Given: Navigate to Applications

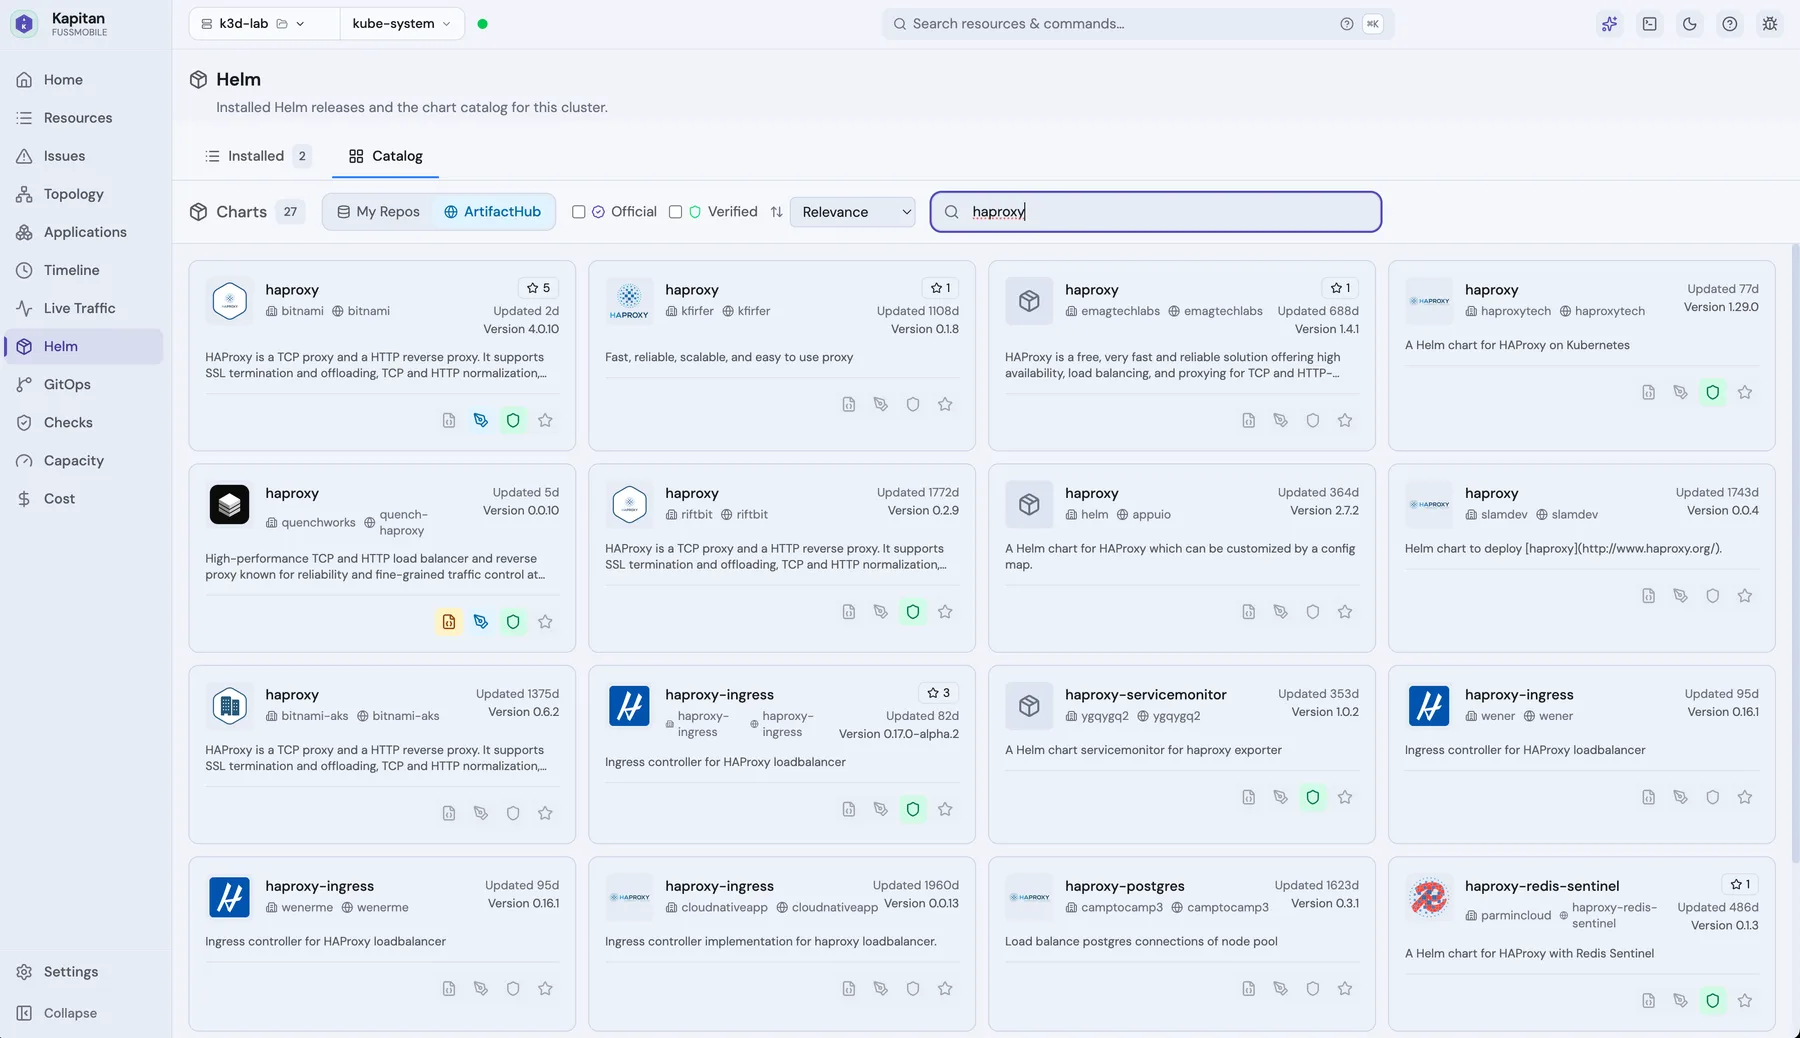Looking at the screenshot, I should tap(84, 232).
